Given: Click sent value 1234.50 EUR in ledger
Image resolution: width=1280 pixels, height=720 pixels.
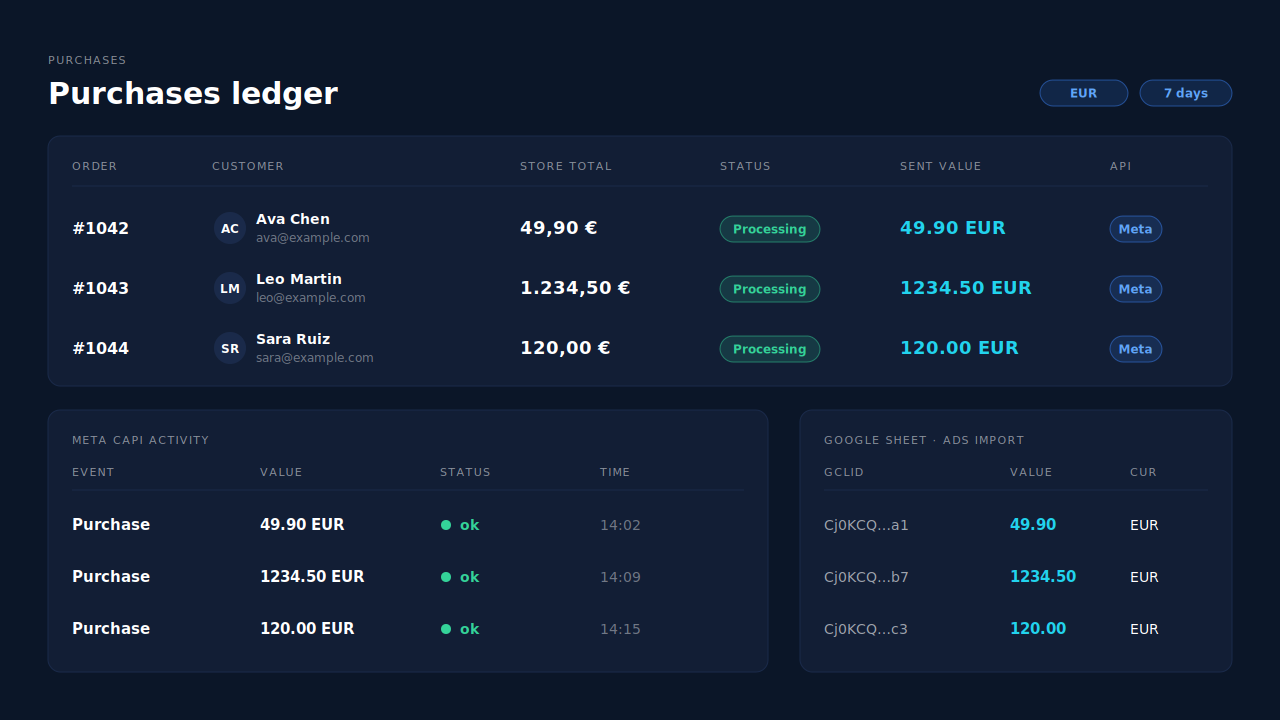Looking at the screenshot, I should click(966, 288).
